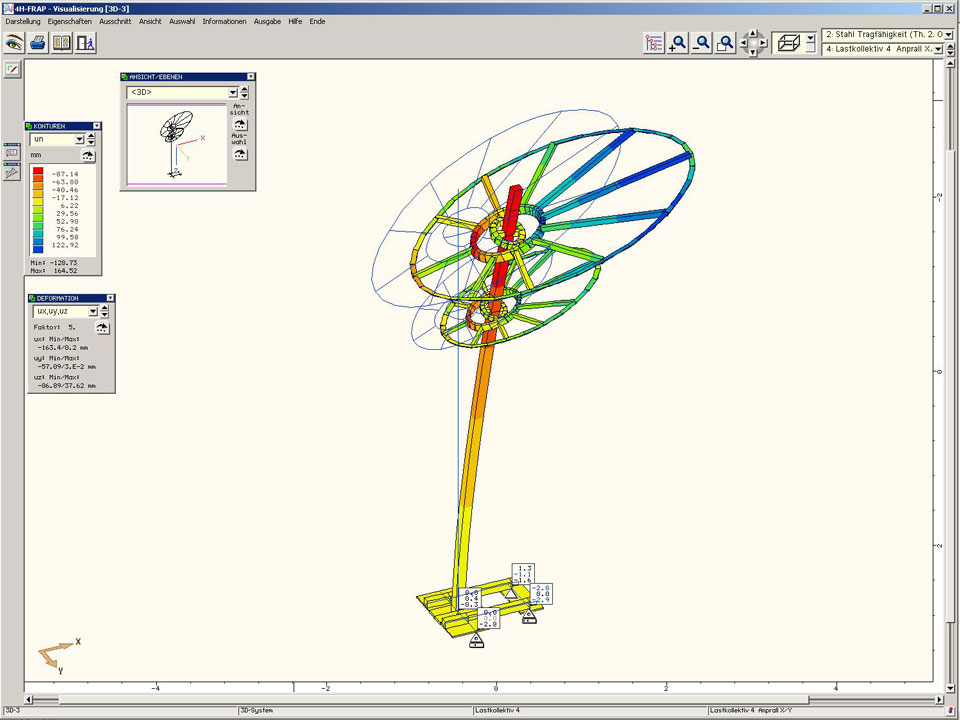Click the red contour legend color swatch
The width and height of the screenshot is (960, 720).
(x=38, y=173)
